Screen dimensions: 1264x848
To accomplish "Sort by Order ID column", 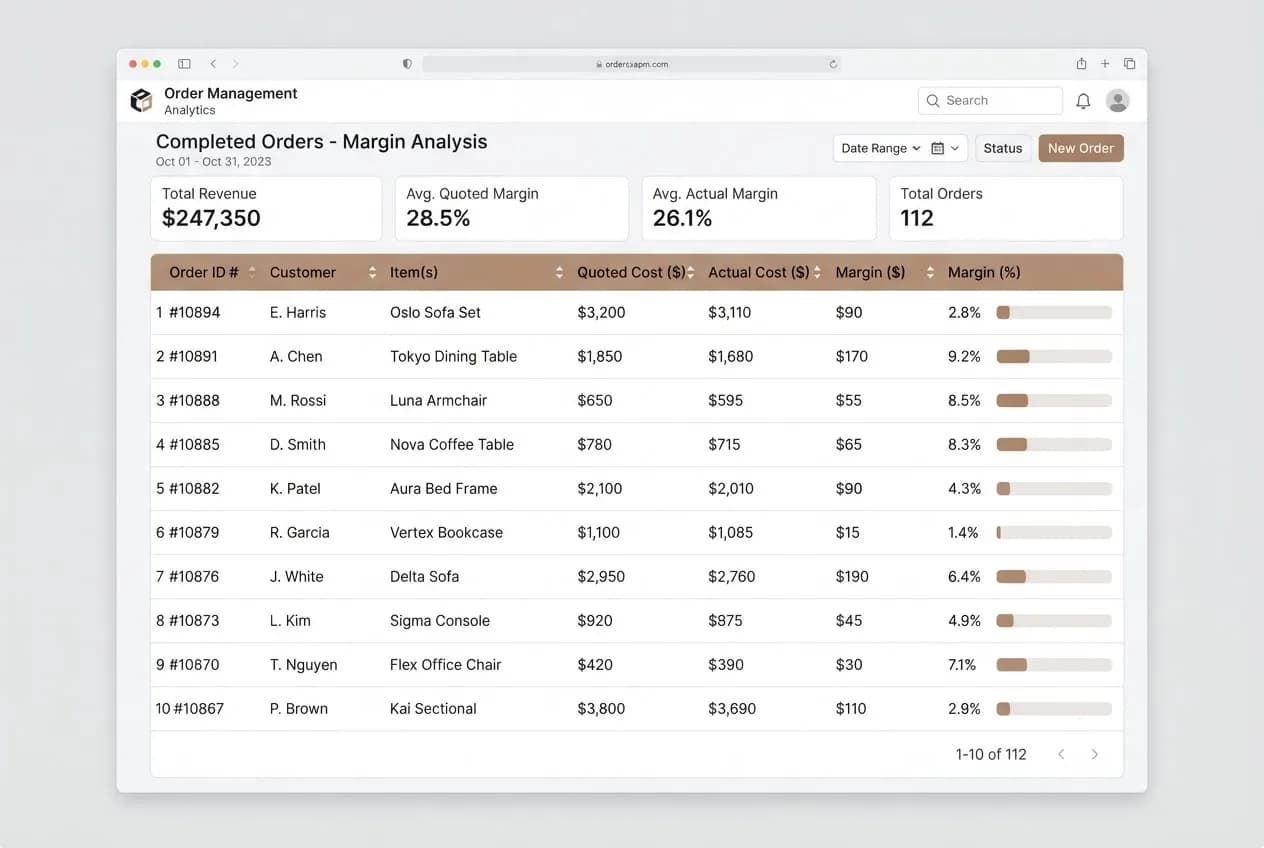I will tap(252, 272).
